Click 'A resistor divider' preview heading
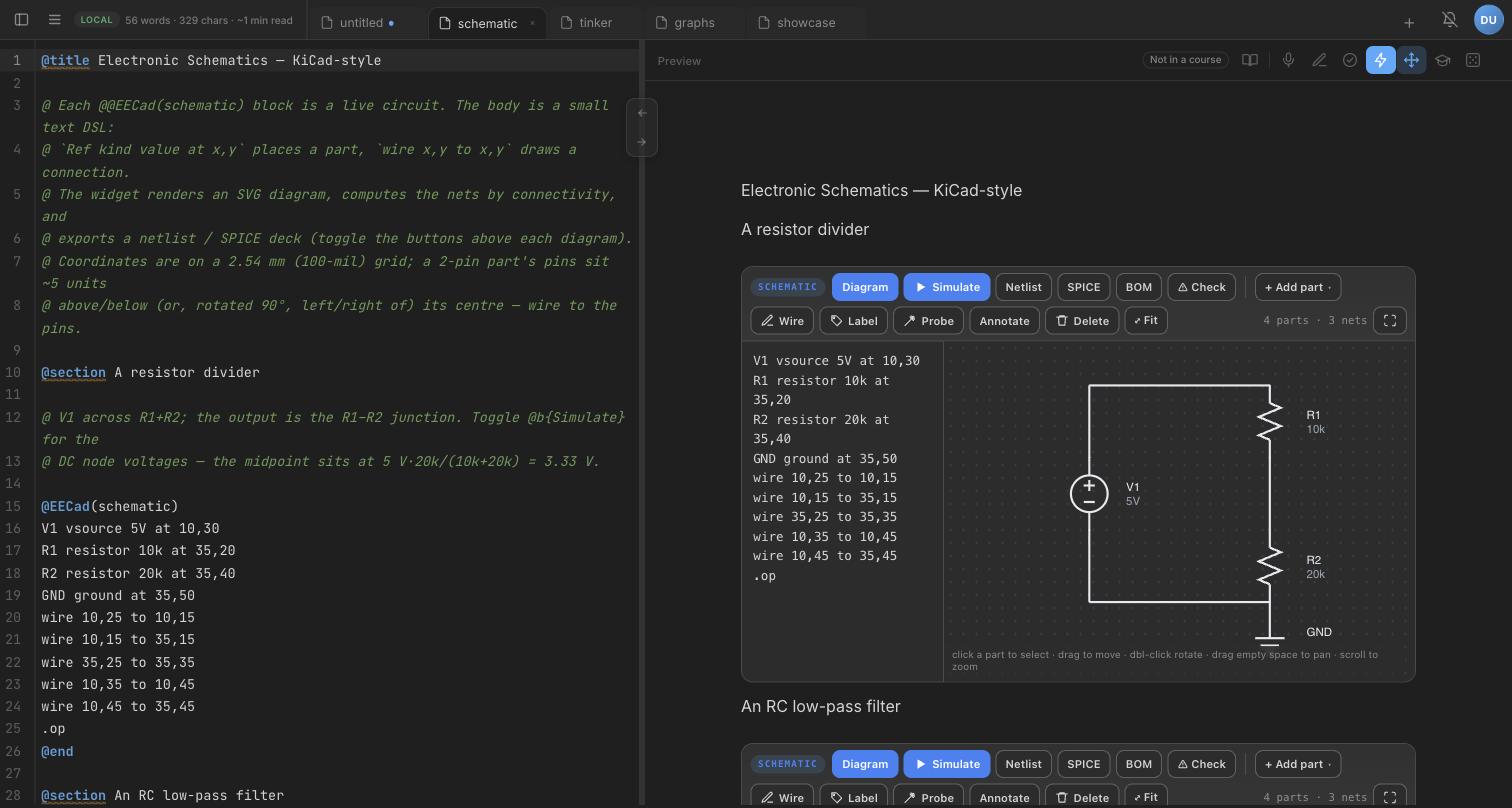The image size is (1512, 808). click(805, 229)
